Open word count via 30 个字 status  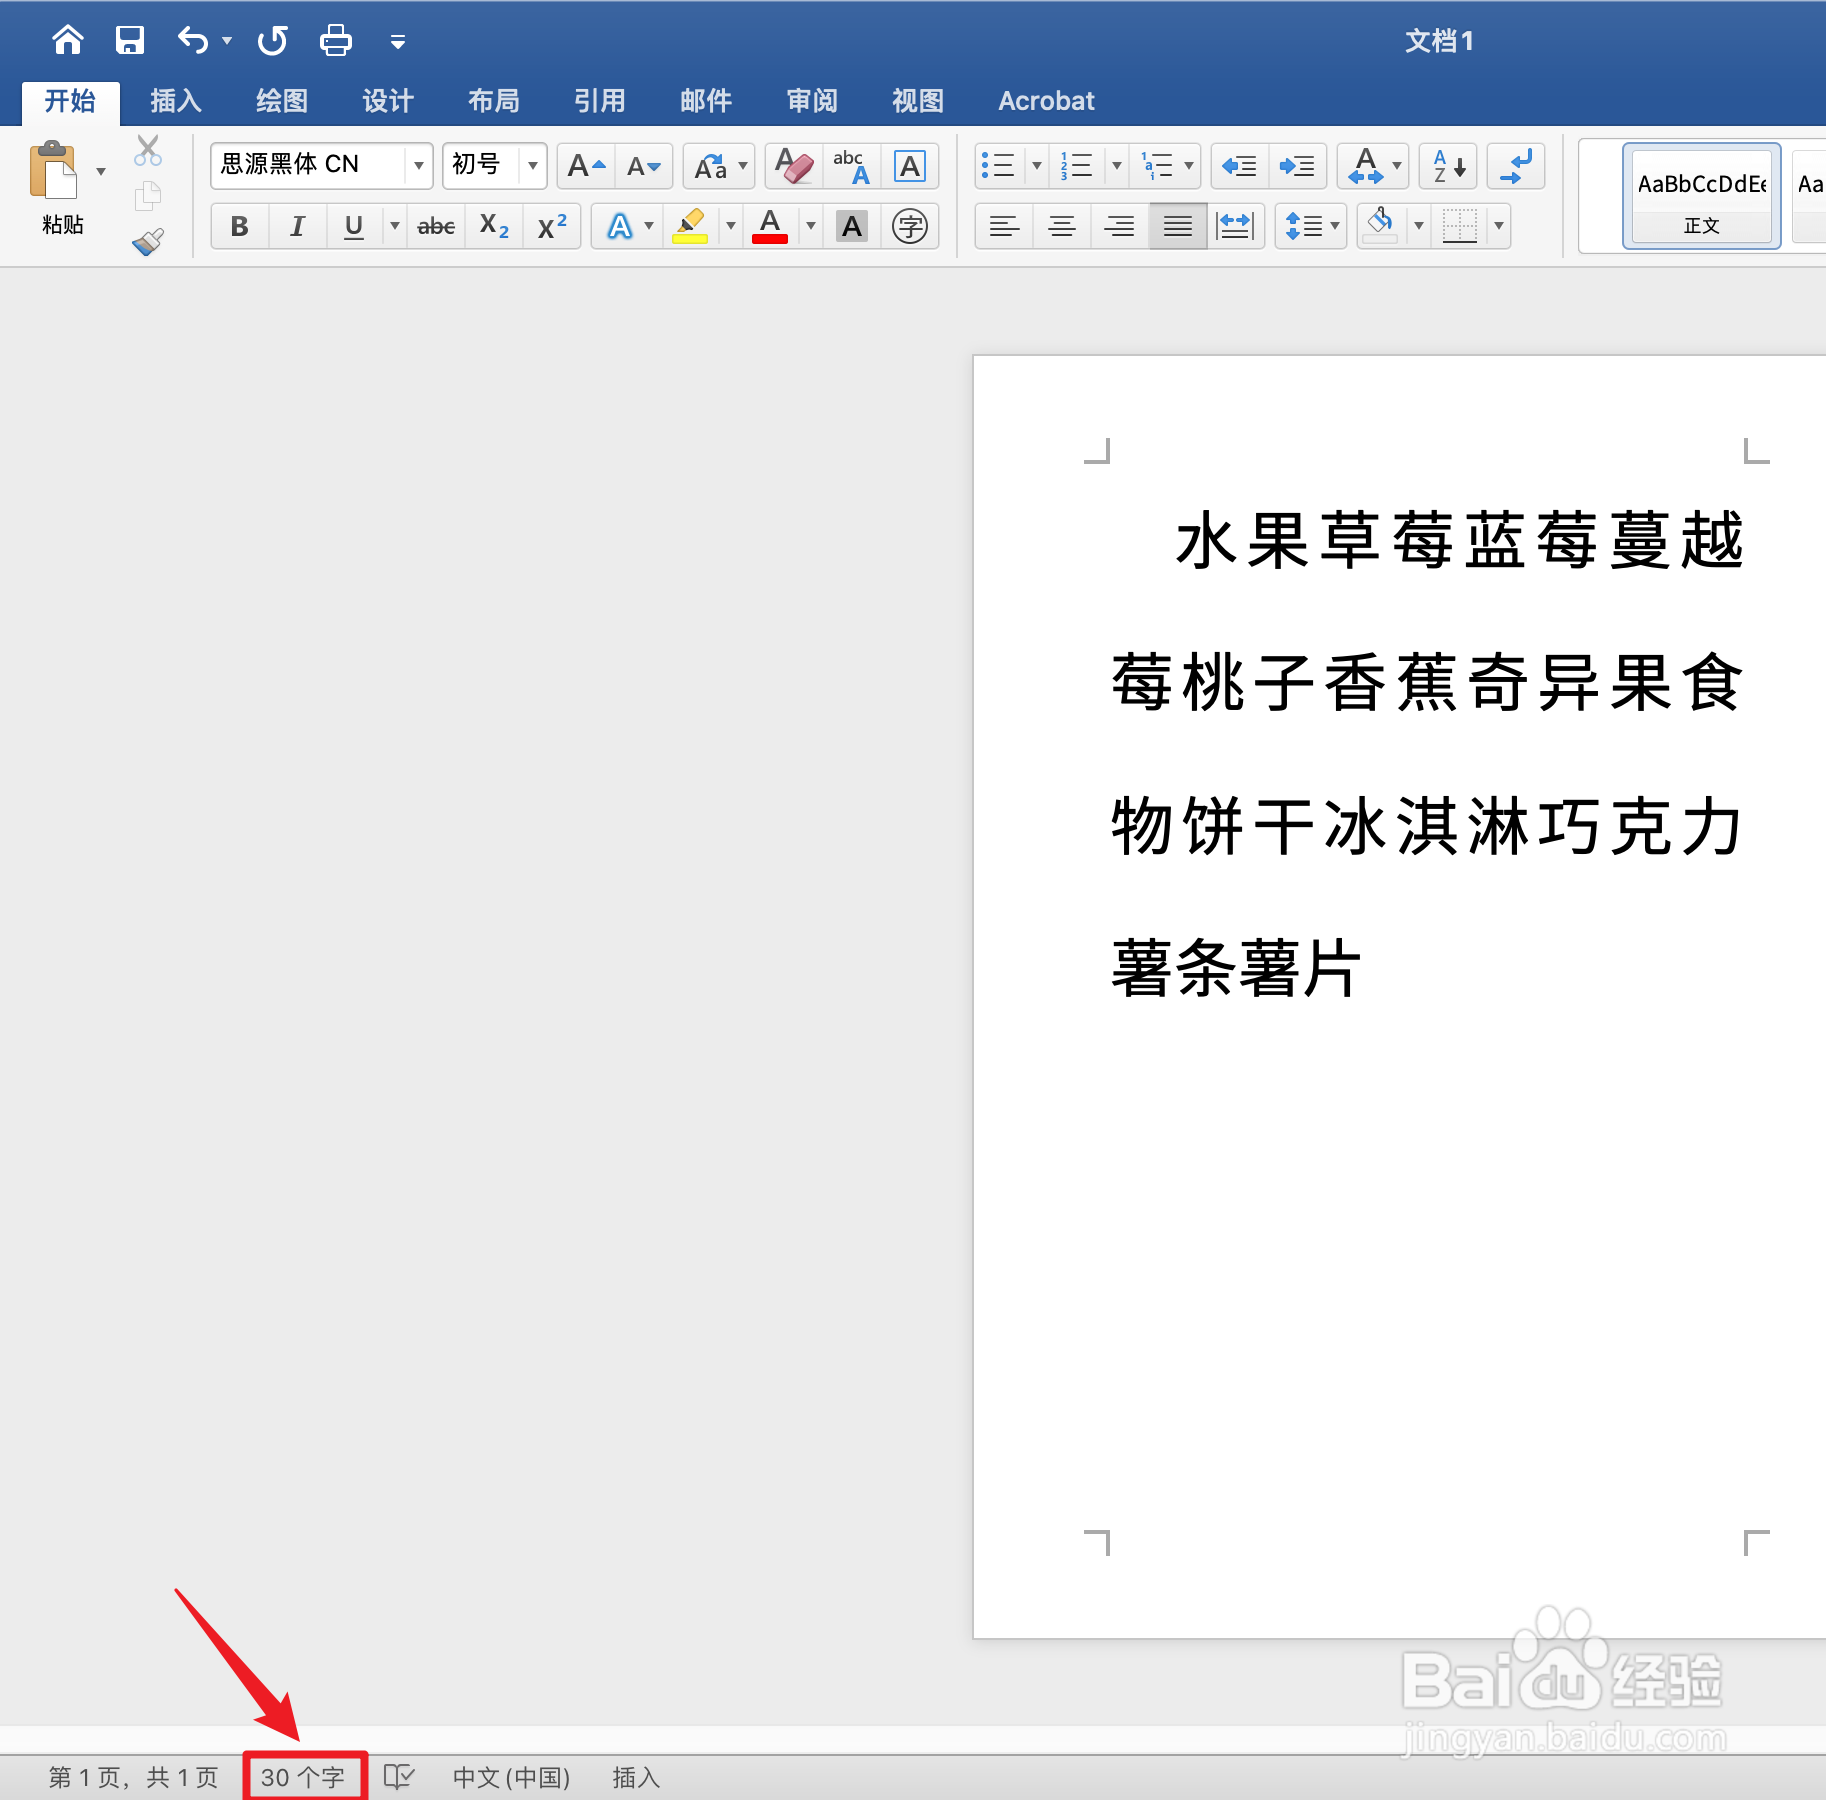point(305,1776)
